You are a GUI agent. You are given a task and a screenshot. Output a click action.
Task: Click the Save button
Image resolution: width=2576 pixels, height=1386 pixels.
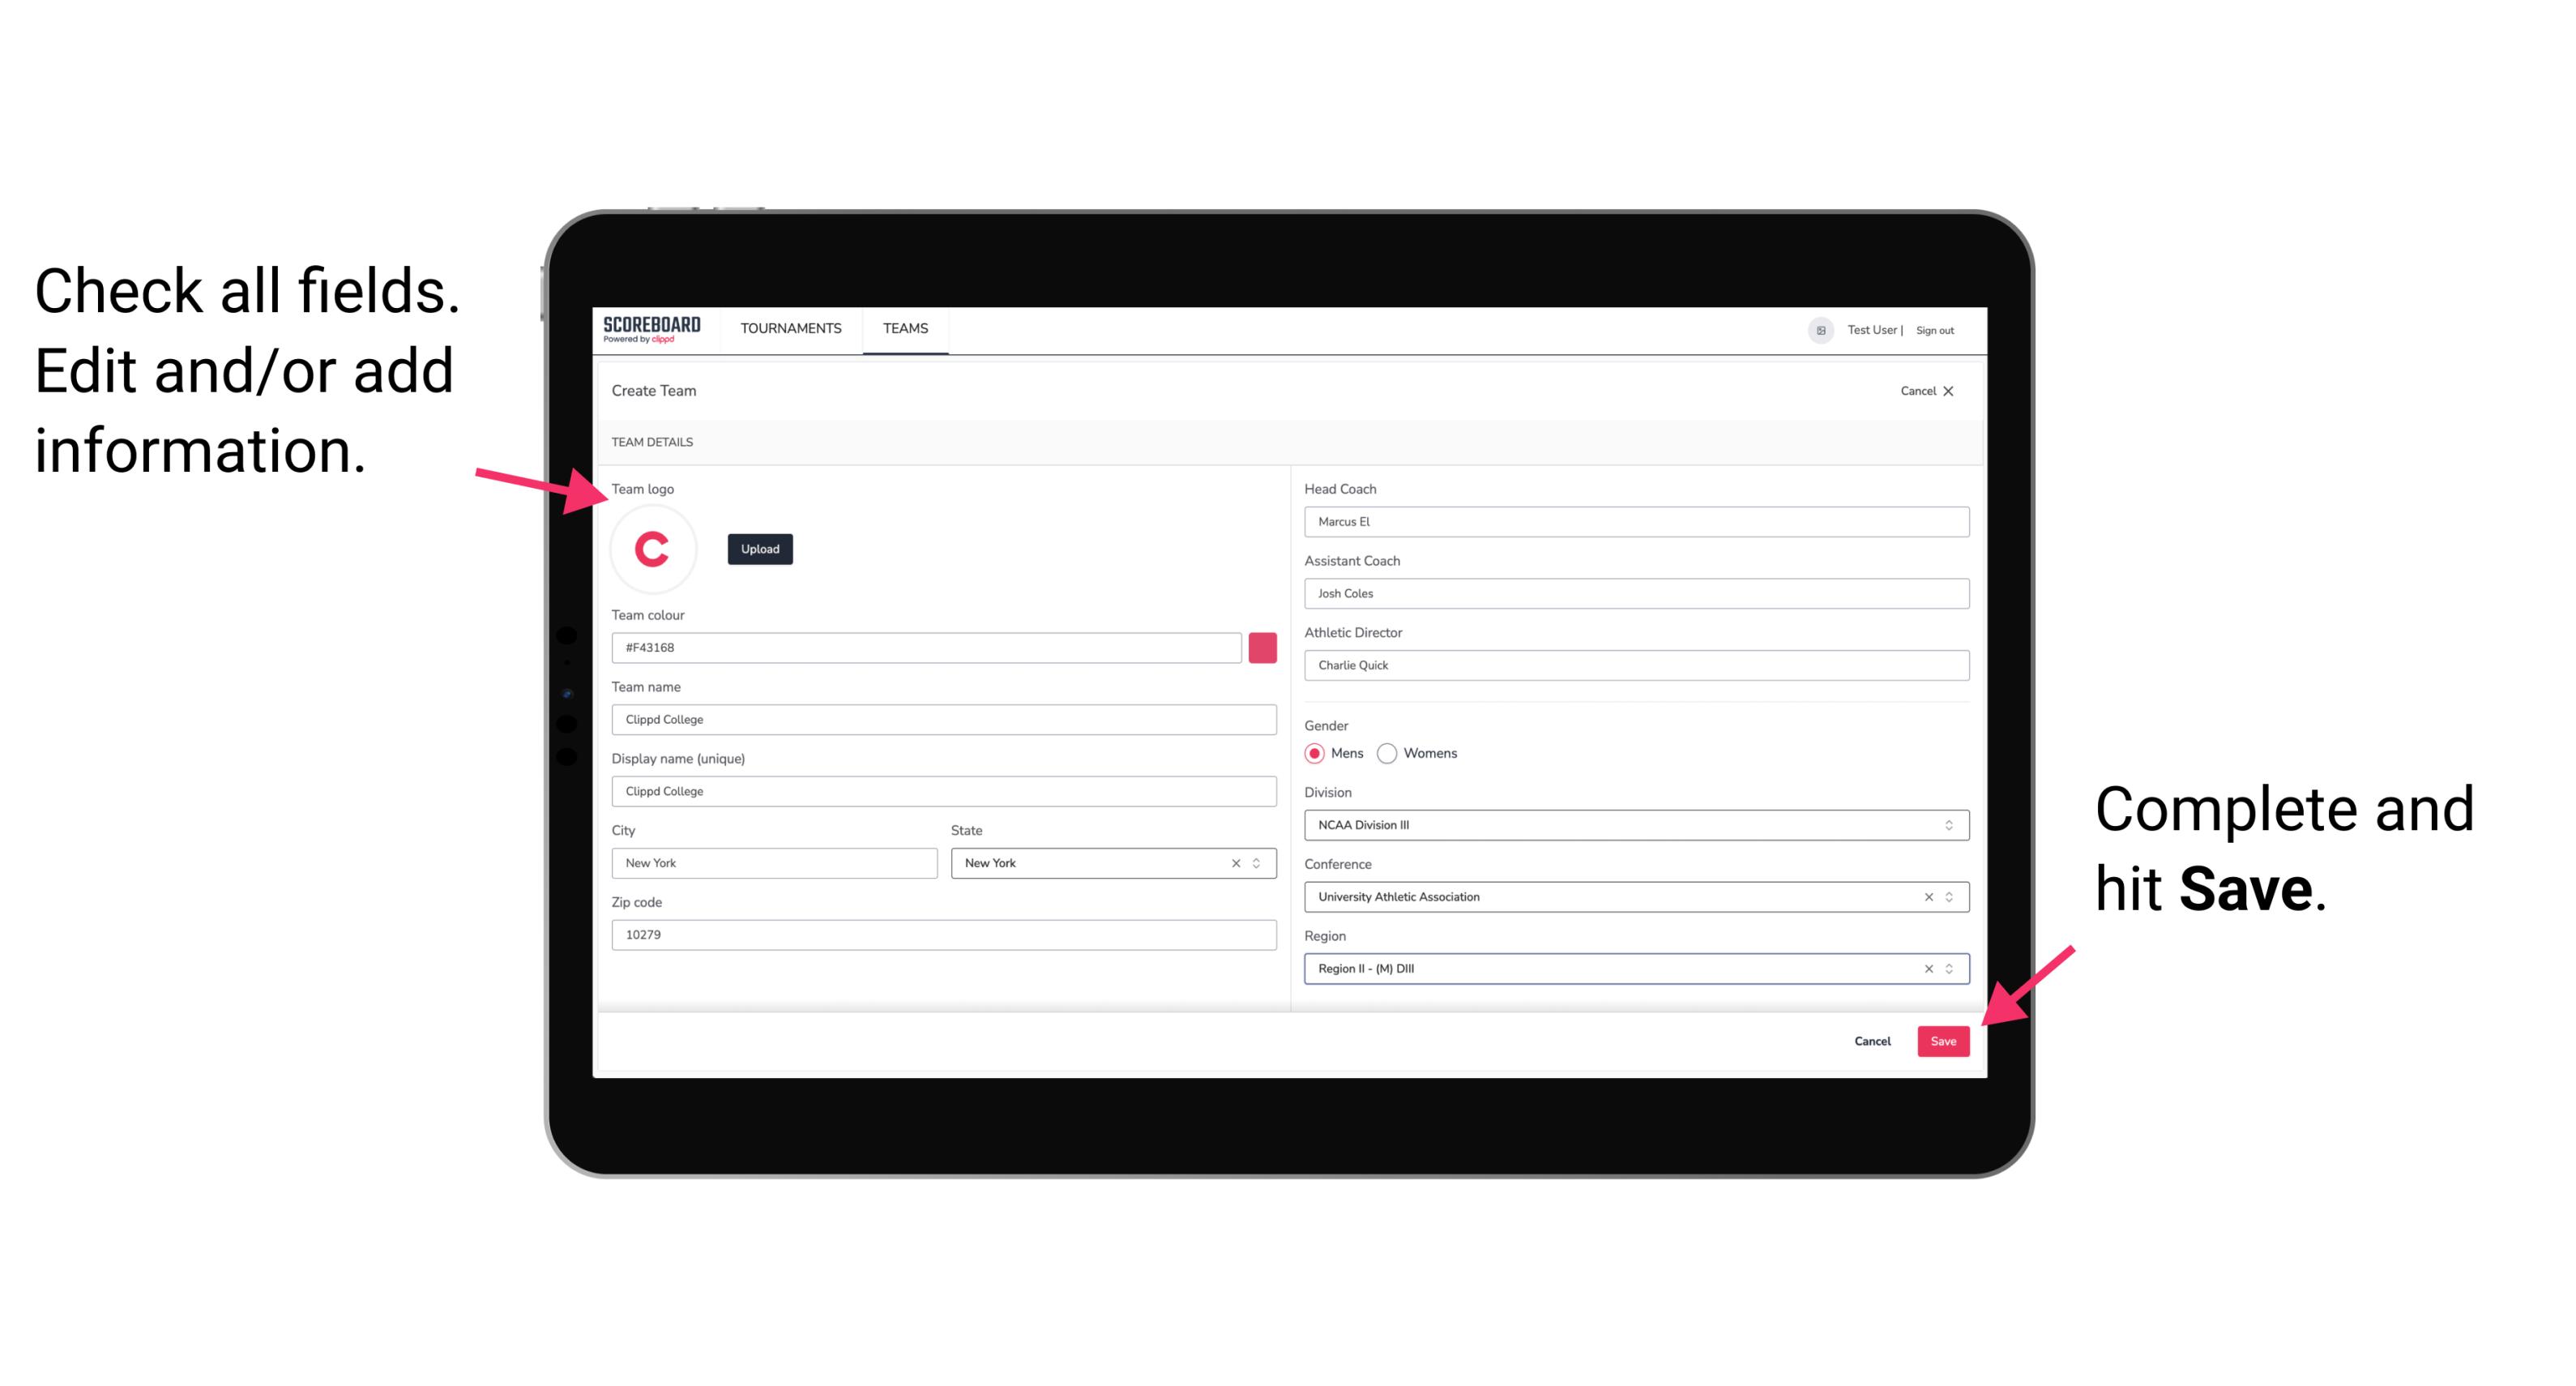(1942, 1037)
